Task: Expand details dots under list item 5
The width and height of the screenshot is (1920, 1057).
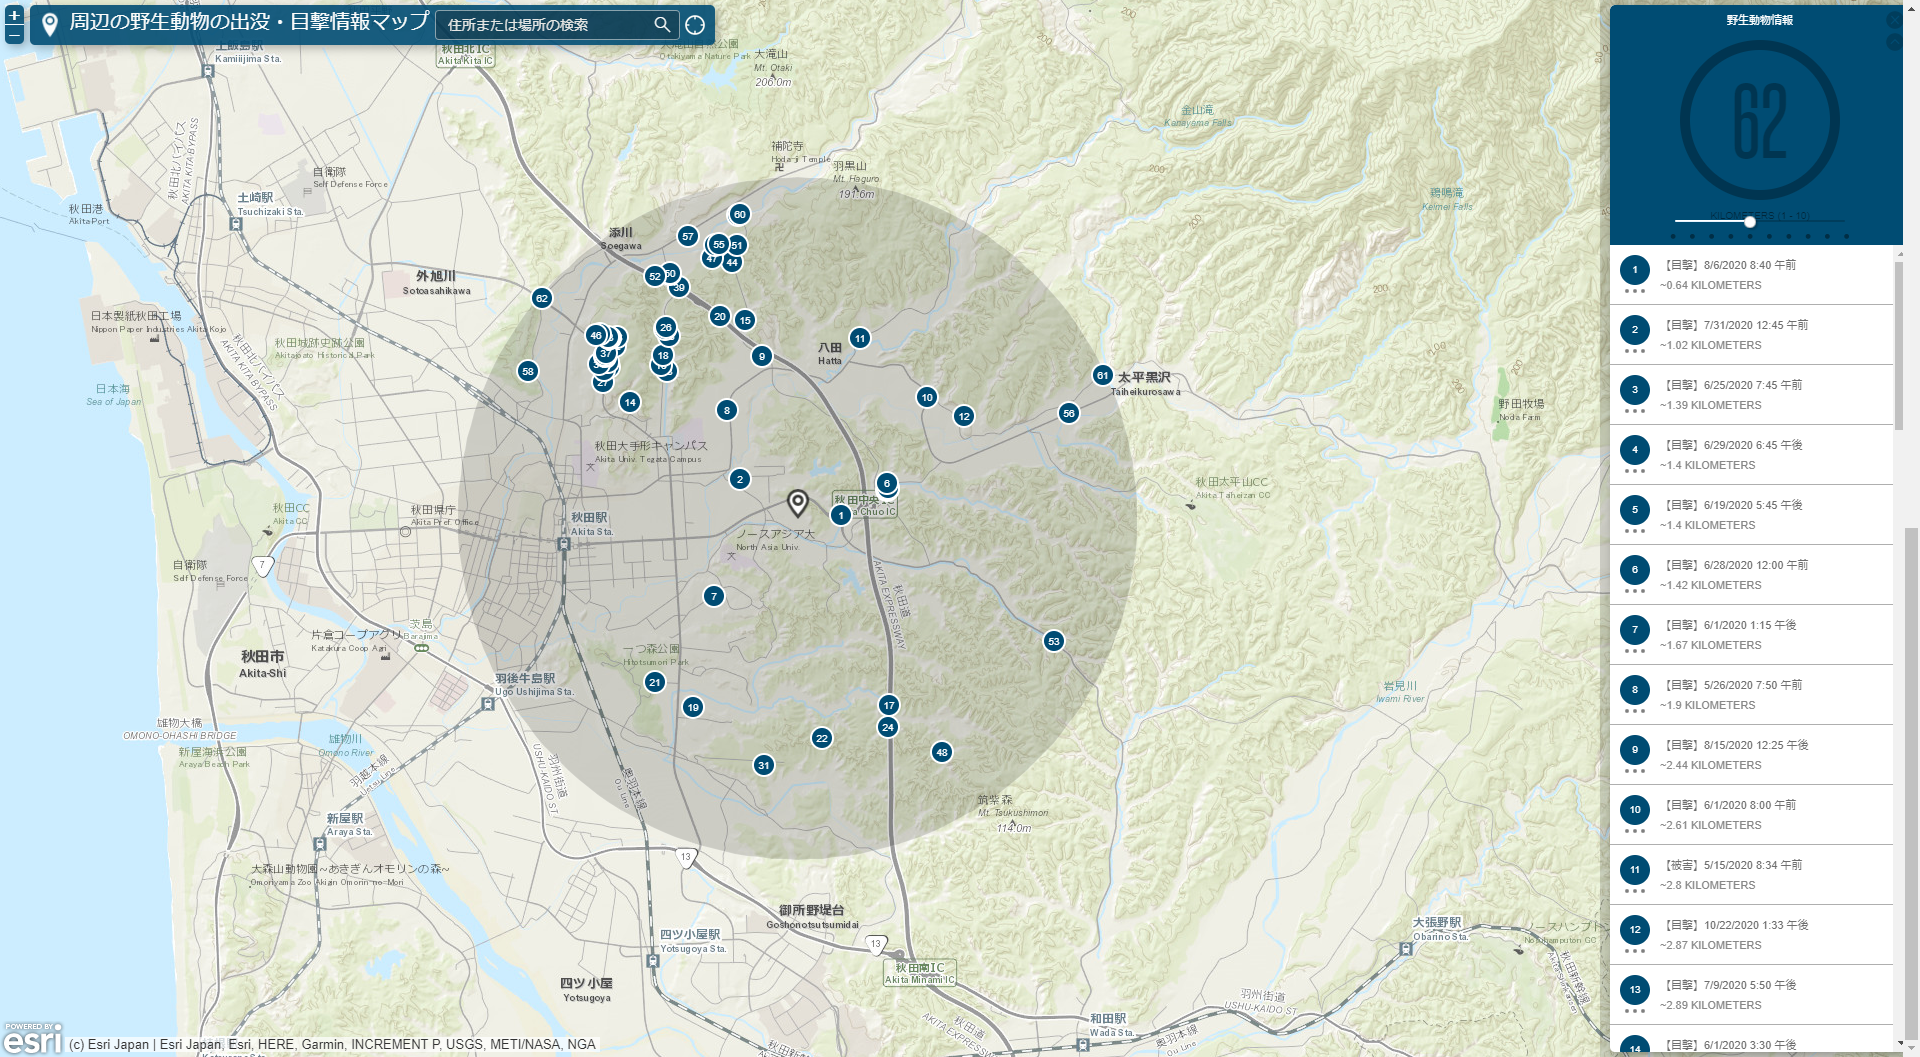Action: [1635, 531]
